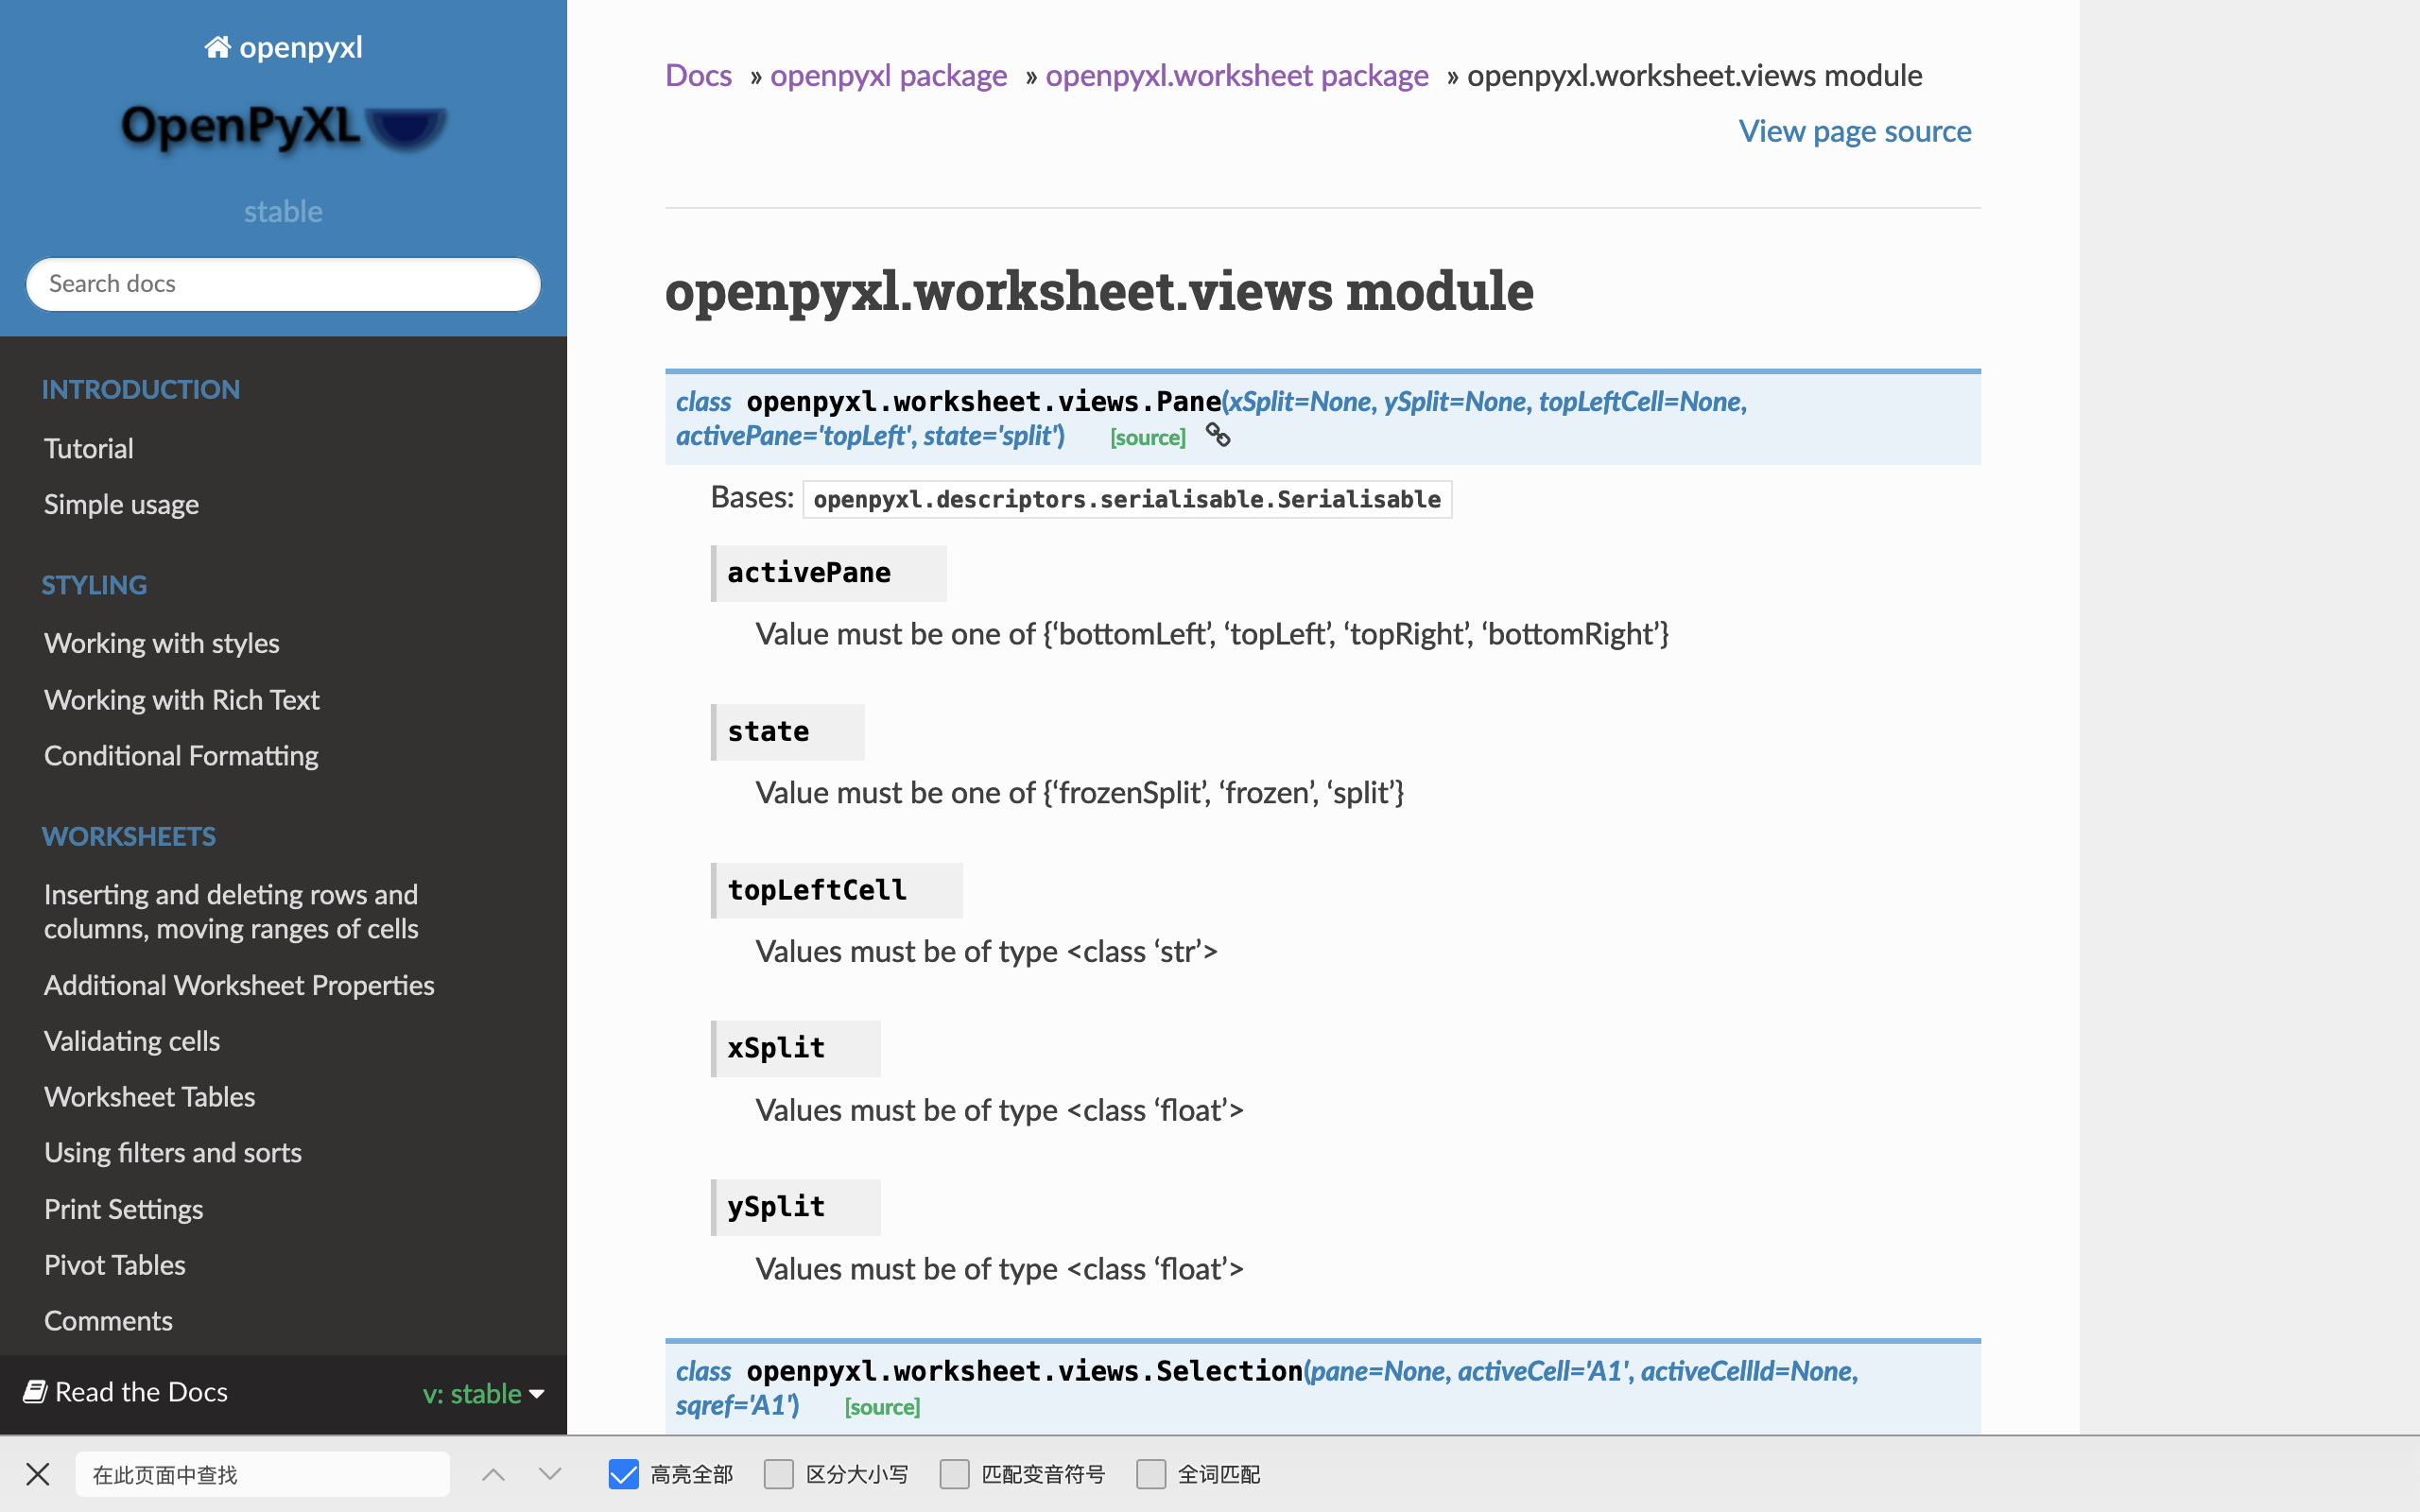
Task: Click the search docs input field
Action: (283, 283)
